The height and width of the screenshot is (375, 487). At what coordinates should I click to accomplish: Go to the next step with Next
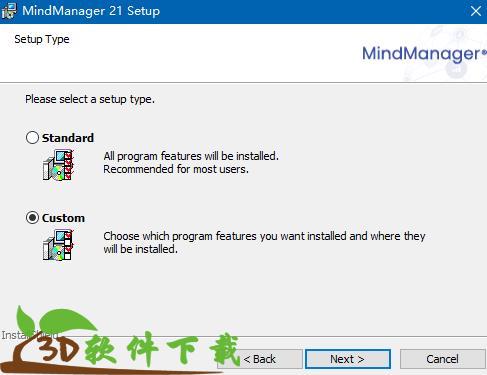point(348,359)
